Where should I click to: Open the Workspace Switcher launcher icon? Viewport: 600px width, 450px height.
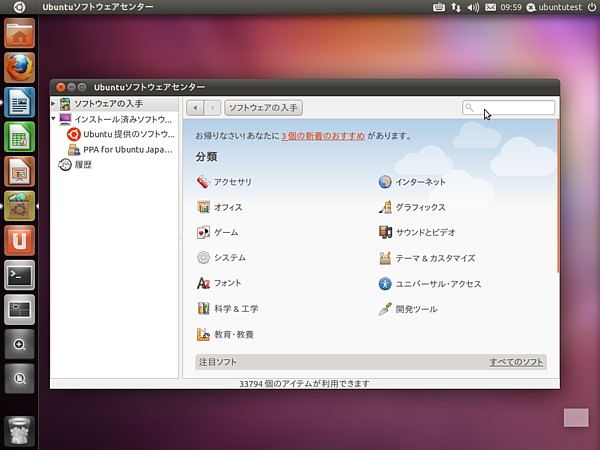coord(20,309)
